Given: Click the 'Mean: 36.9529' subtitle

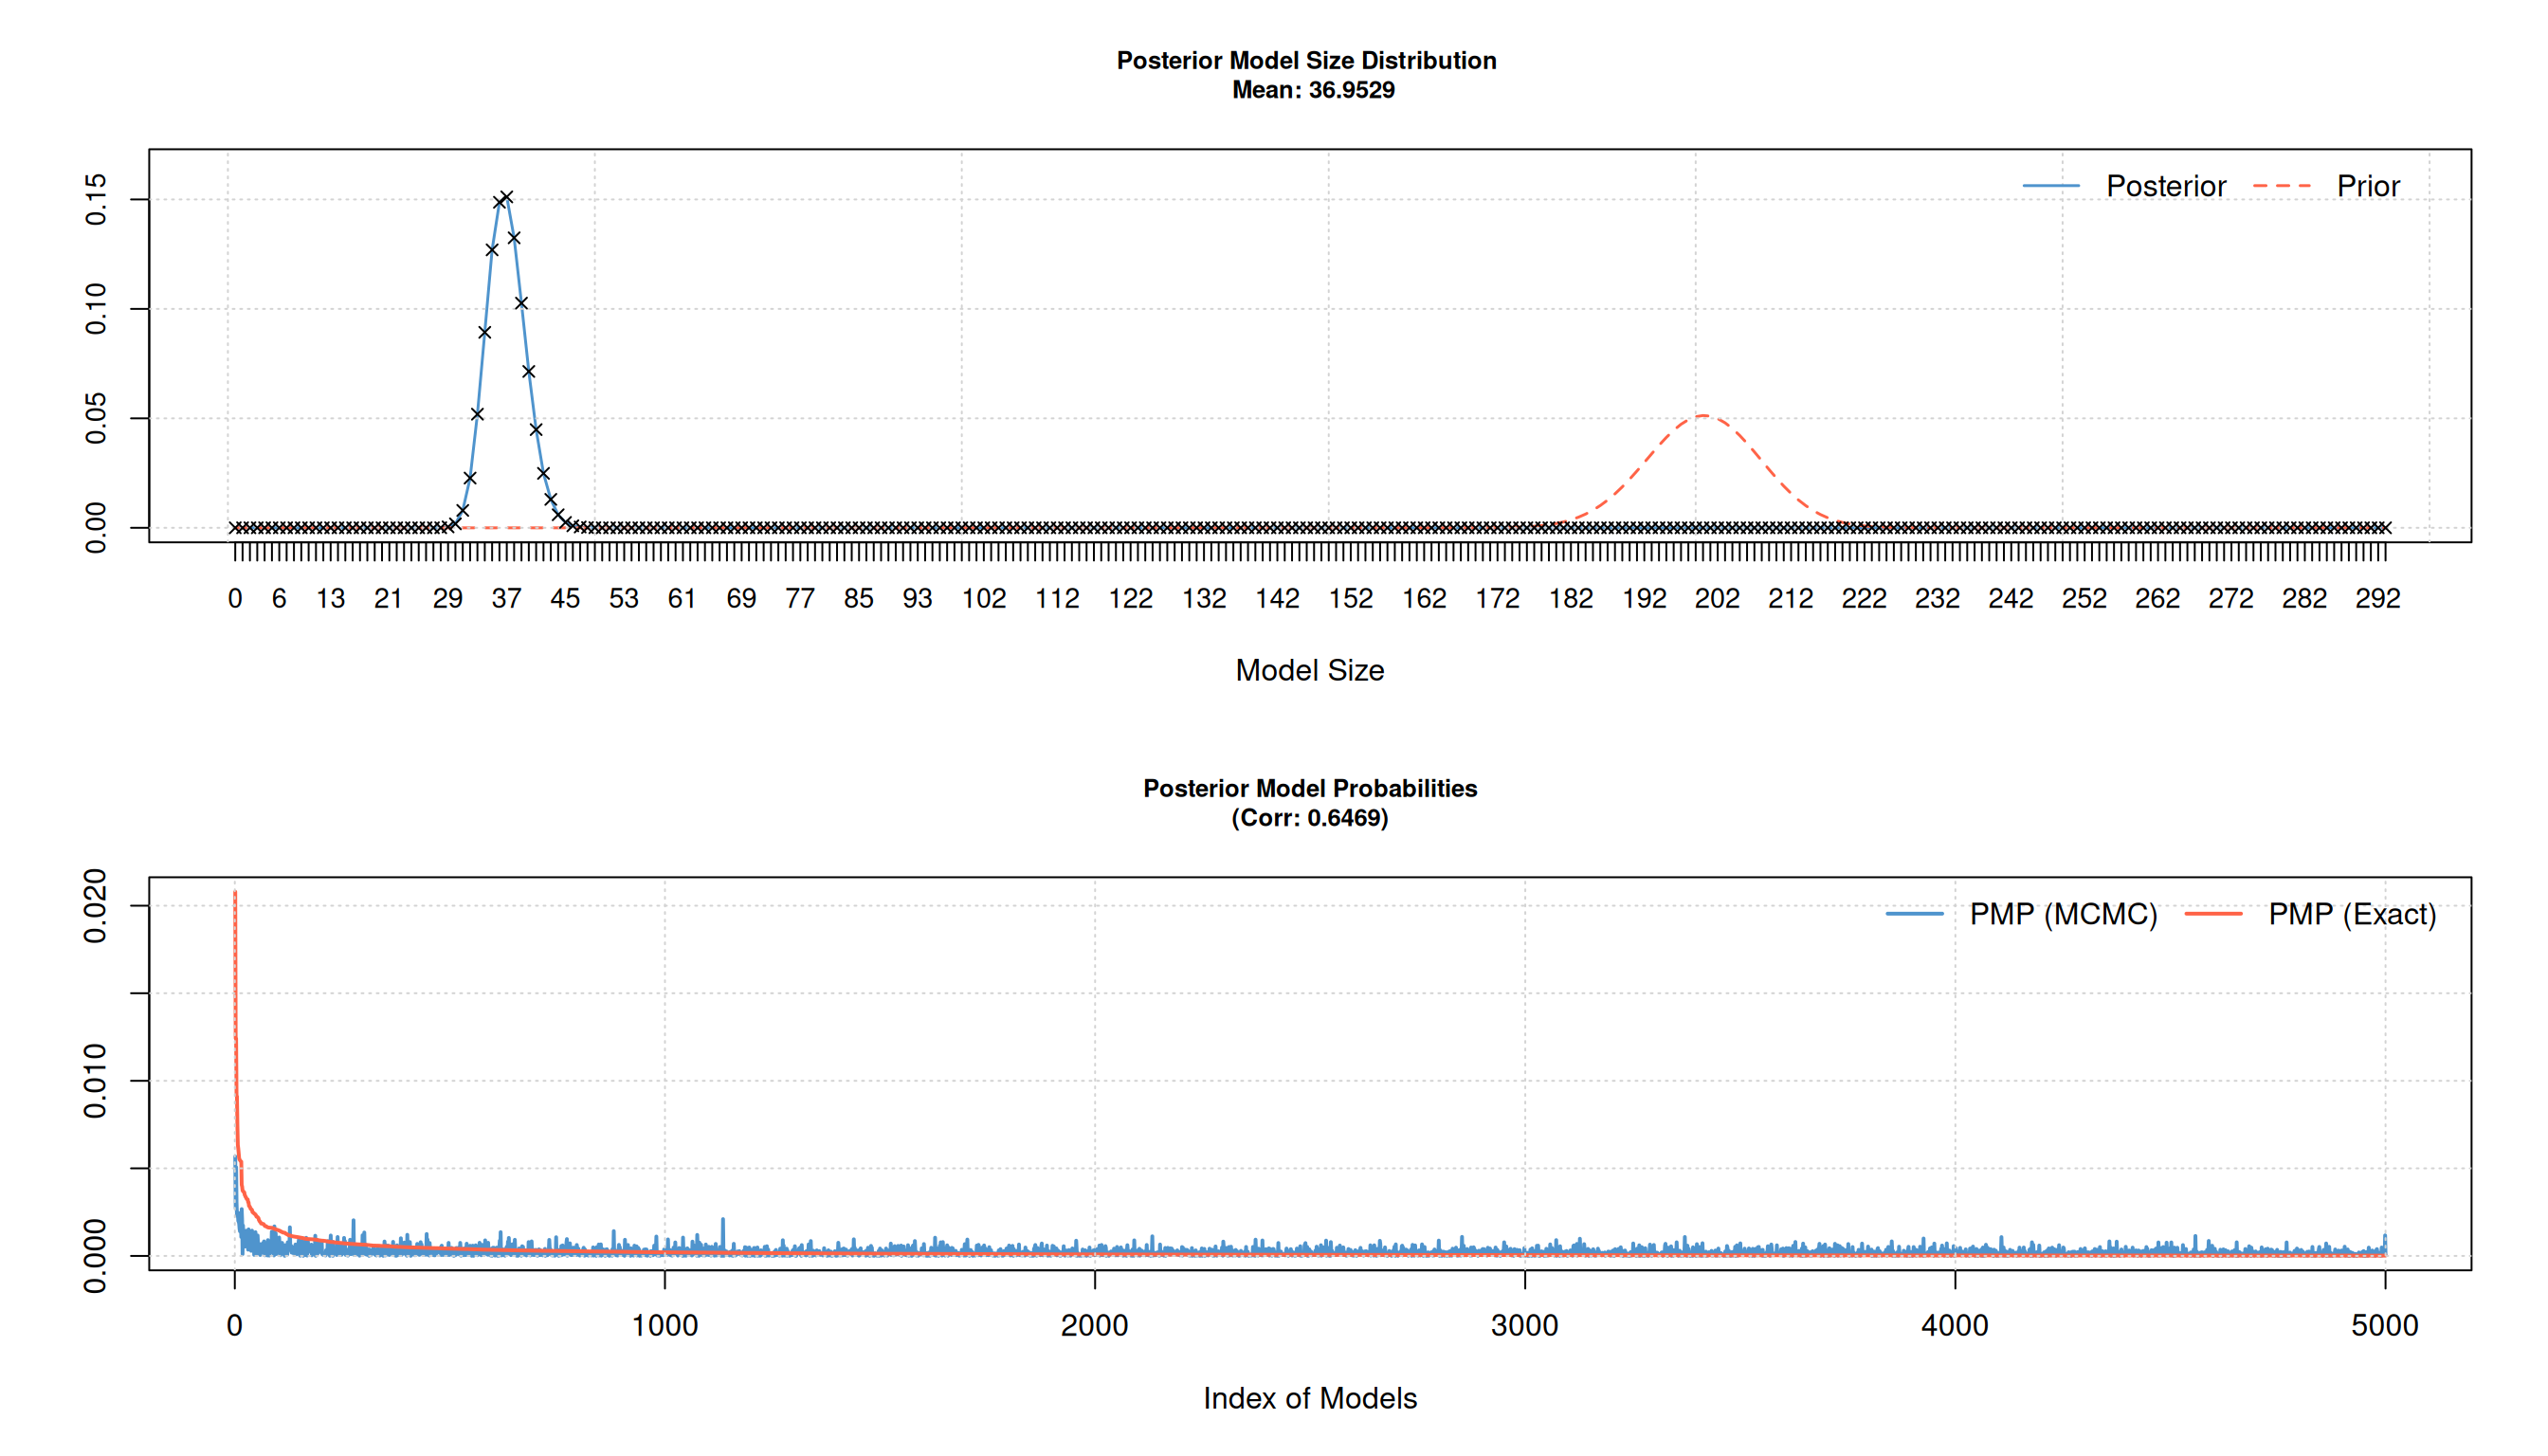Looking at the screenshot, I should point(1312,90).
